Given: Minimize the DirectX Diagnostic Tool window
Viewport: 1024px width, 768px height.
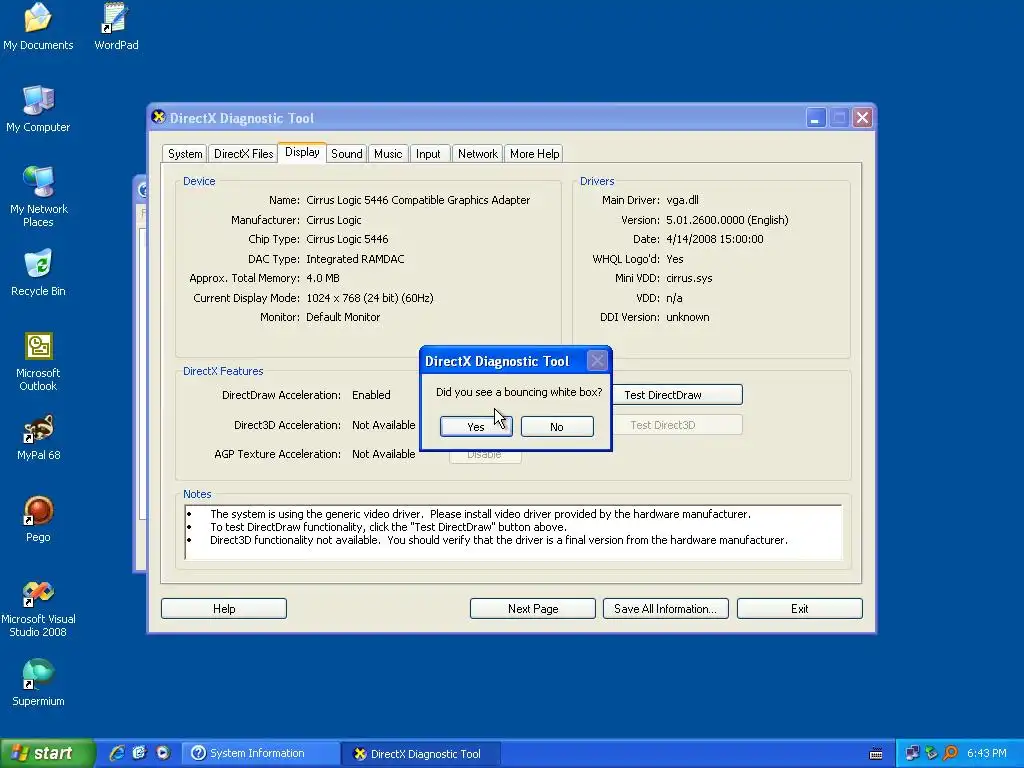Looking at the screenshot, I should (816, 118).
